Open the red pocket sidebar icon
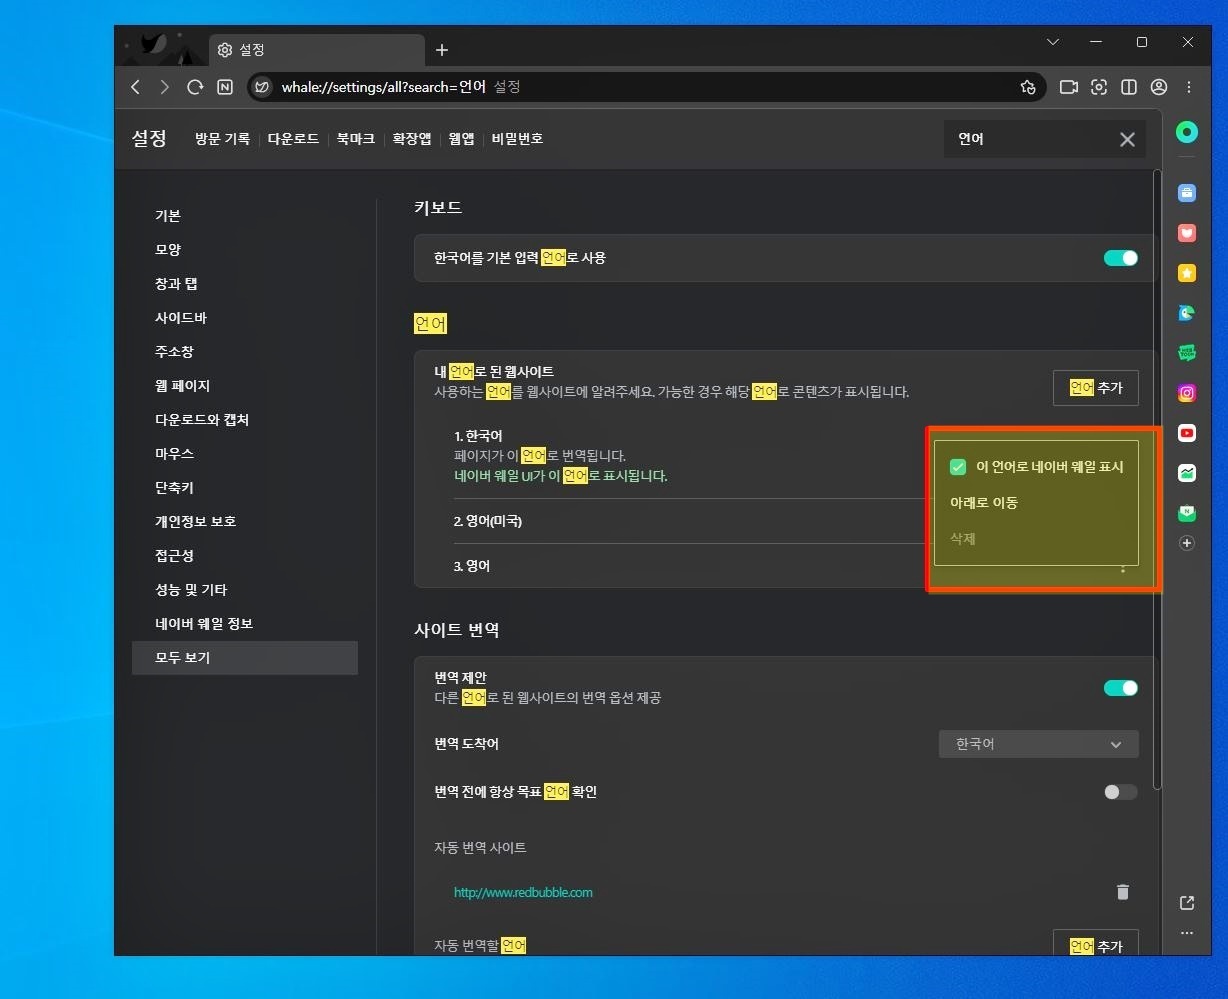 pos(1187,233)
